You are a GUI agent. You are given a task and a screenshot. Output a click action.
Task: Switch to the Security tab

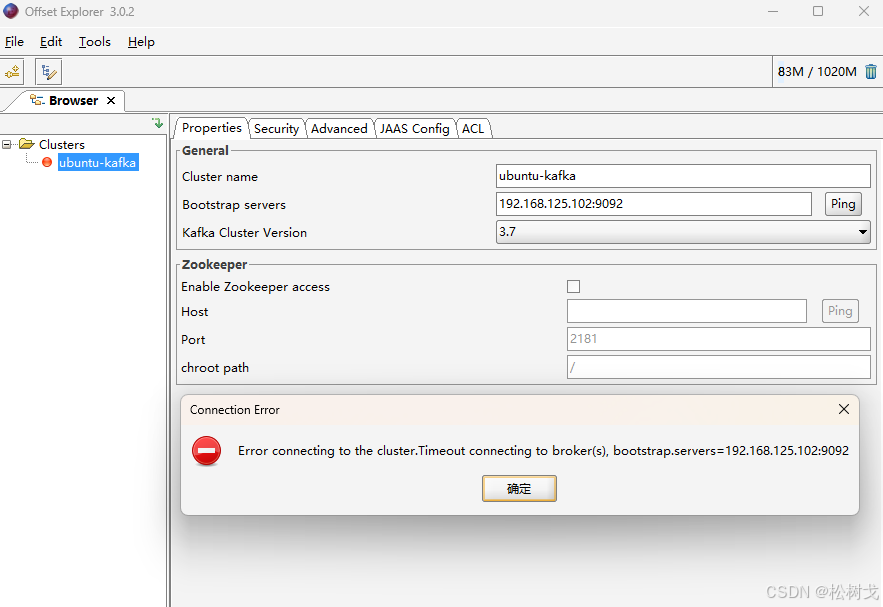tap(277, 129)
